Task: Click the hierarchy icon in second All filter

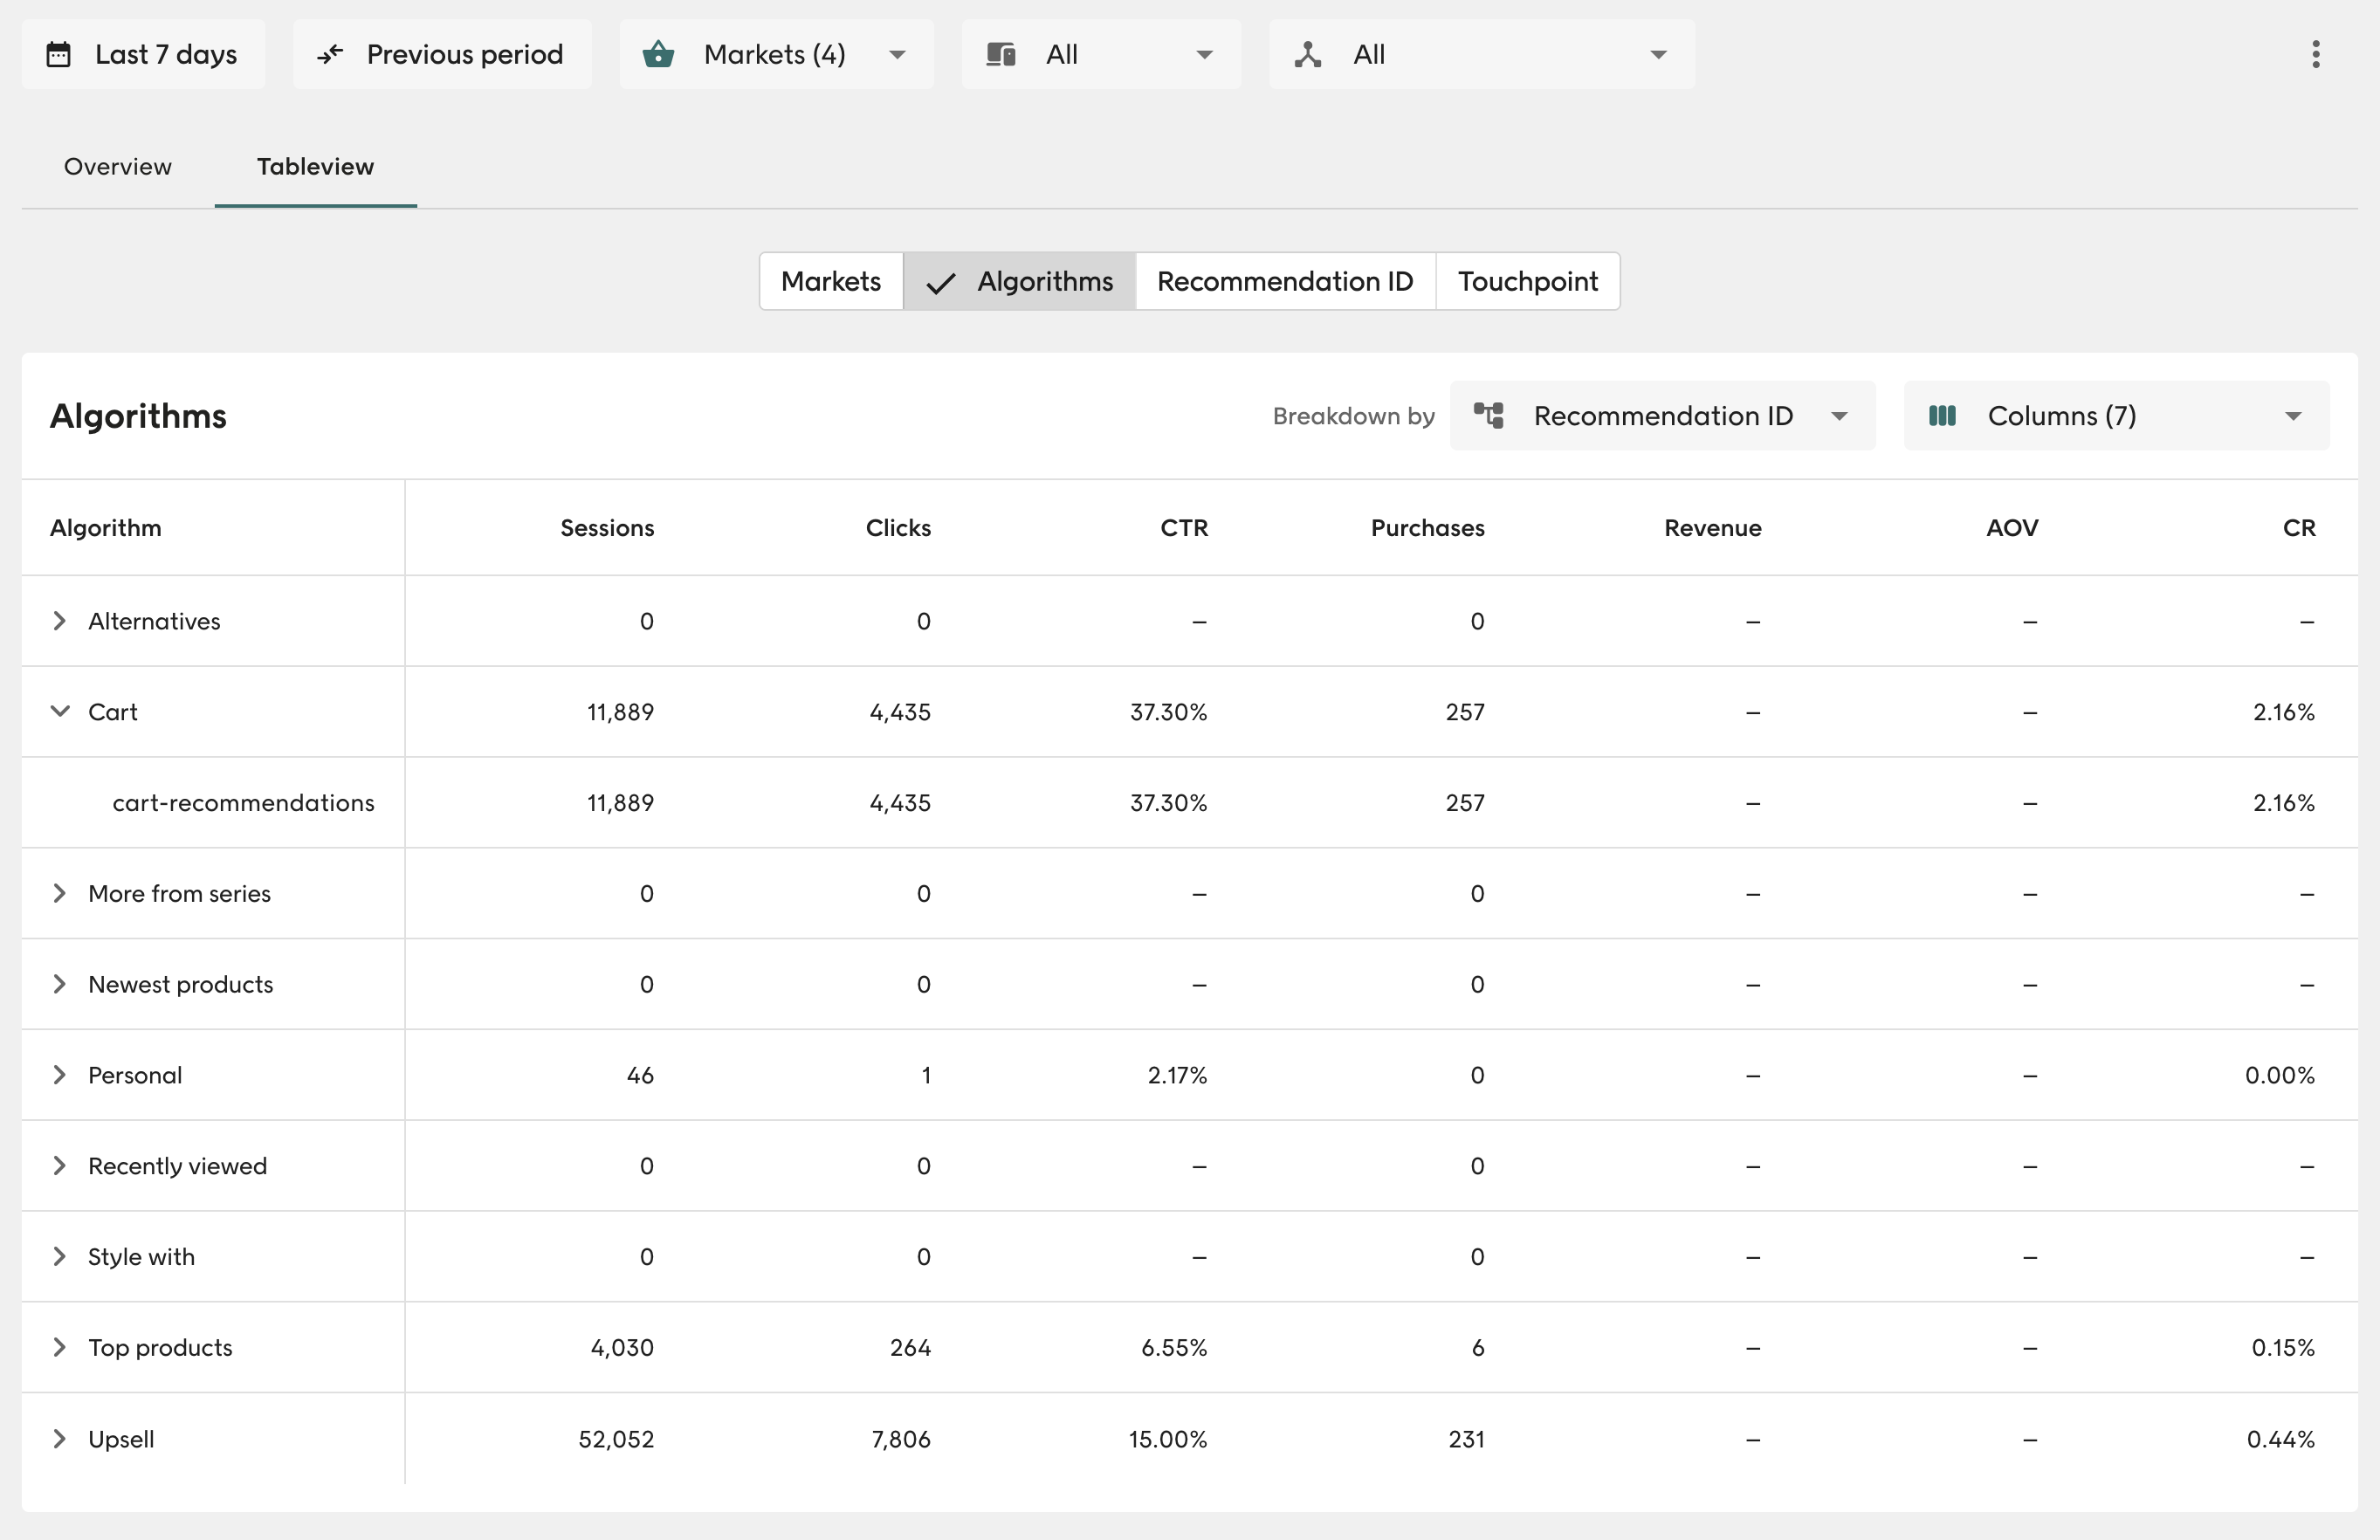Action: (x=1308, y=54)
